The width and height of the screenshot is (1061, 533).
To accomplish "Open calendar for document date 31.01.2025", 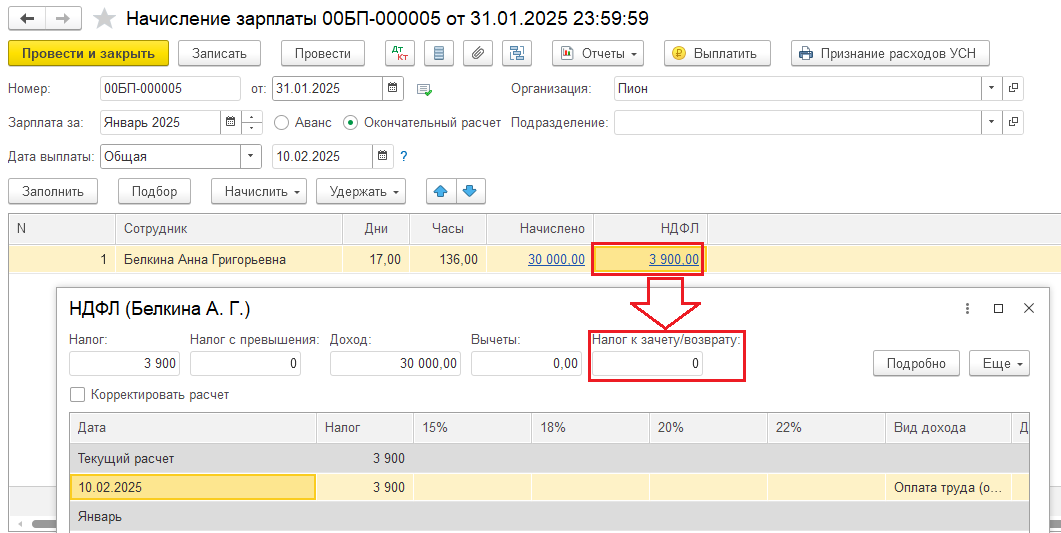I will 392,88.
